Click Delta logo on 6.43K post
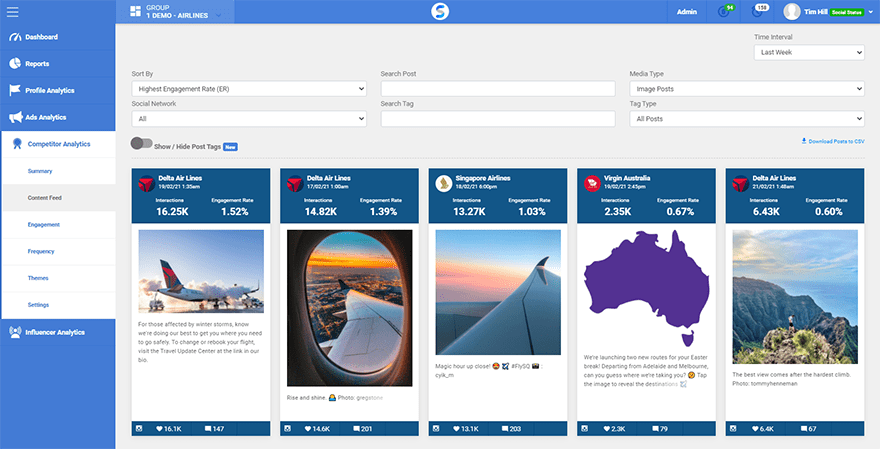Viewport: 880px width, 449px height. pos(741,184)
